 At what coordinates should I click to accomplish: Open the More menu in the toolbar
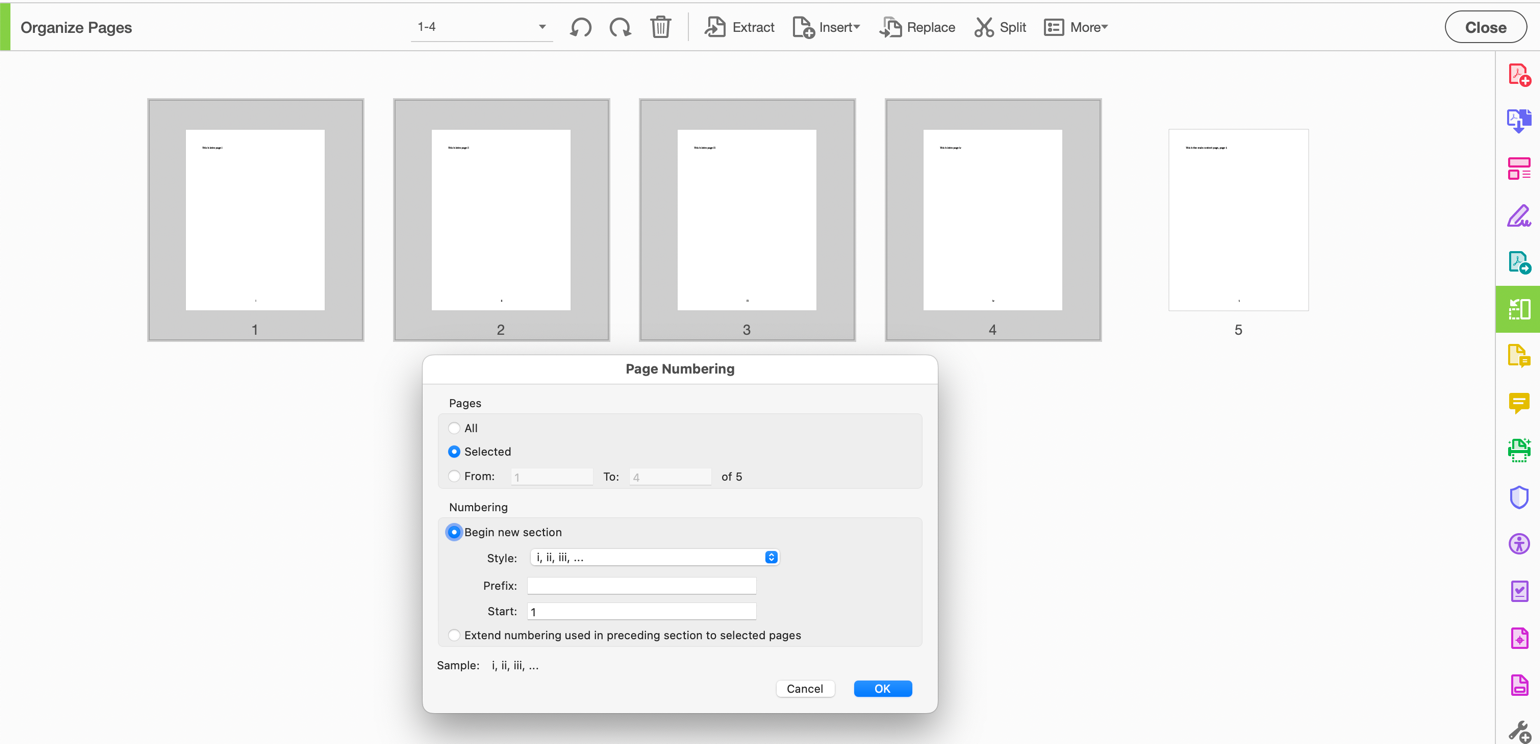pyautogui.click(x=1076, y=27)
